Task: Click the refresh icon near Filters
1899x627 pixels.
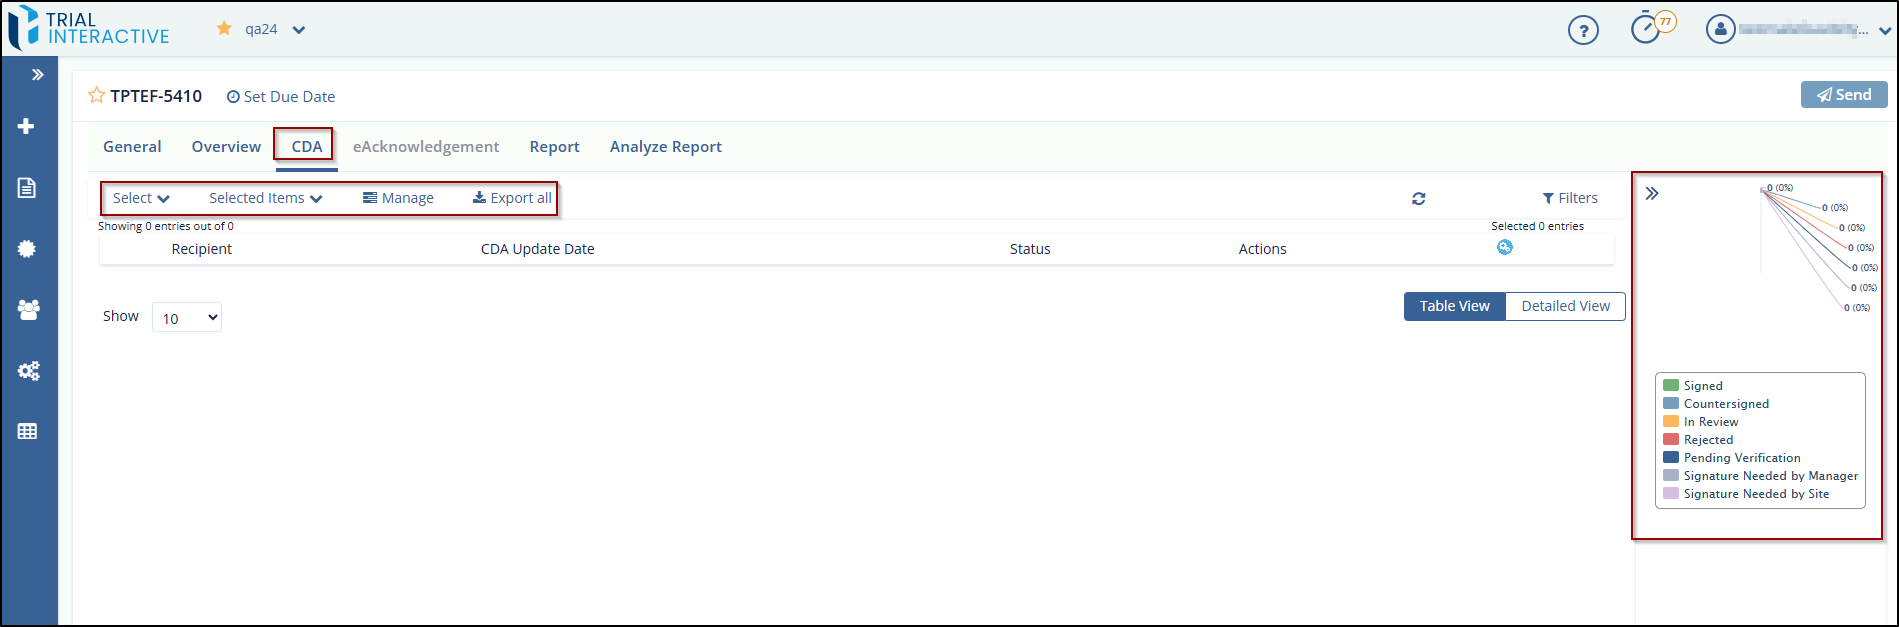Action: [x=1418, y=199]
